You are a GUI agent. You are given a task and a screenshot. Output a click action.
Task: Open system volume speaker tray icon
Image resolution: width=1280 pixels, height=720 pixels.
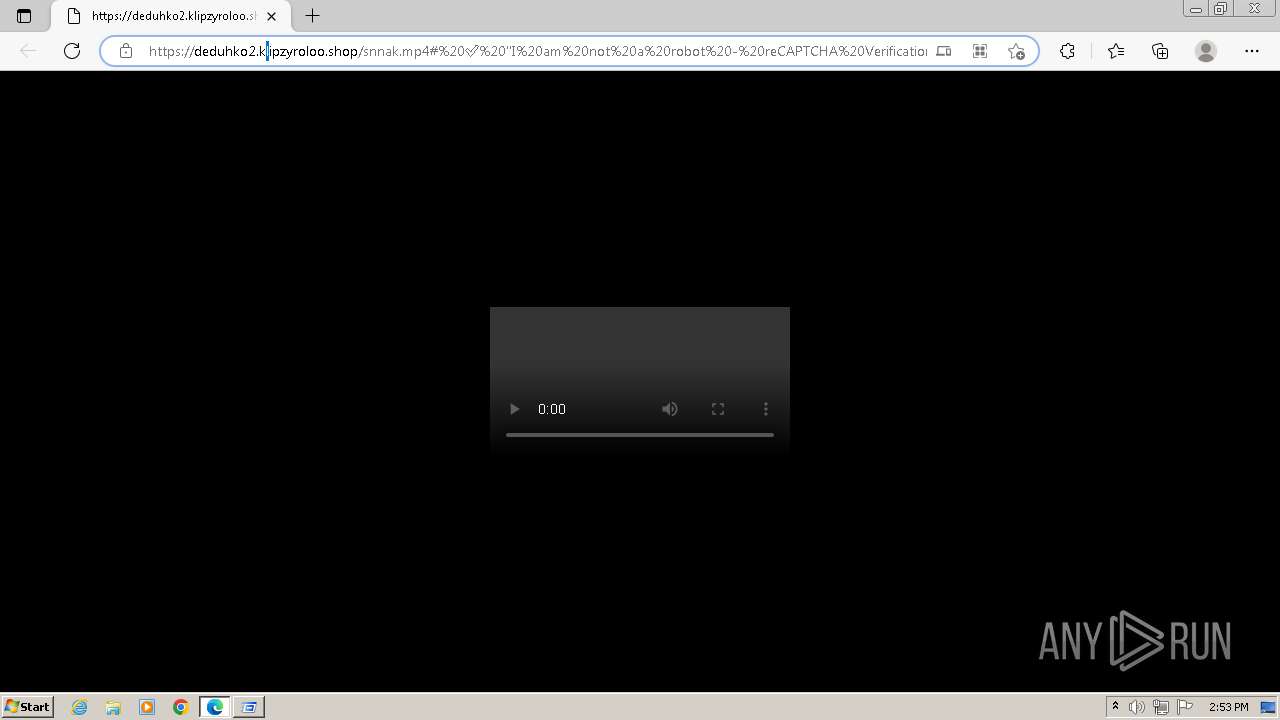[x=1137, y=707]
